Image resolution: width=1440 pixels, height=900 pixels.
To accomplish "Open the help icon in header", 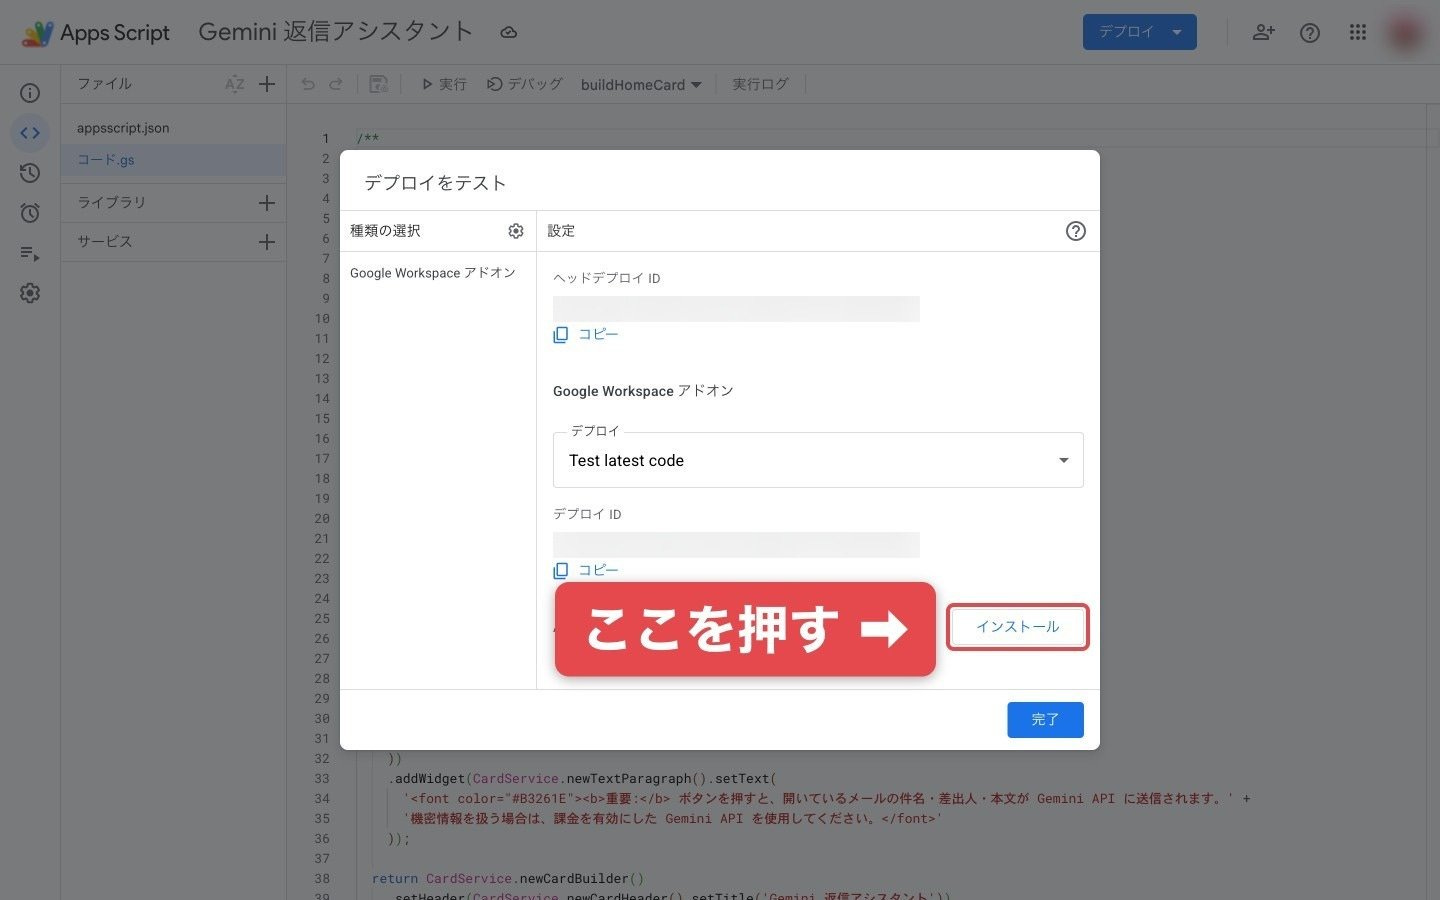I will (x=1310, y=33).
